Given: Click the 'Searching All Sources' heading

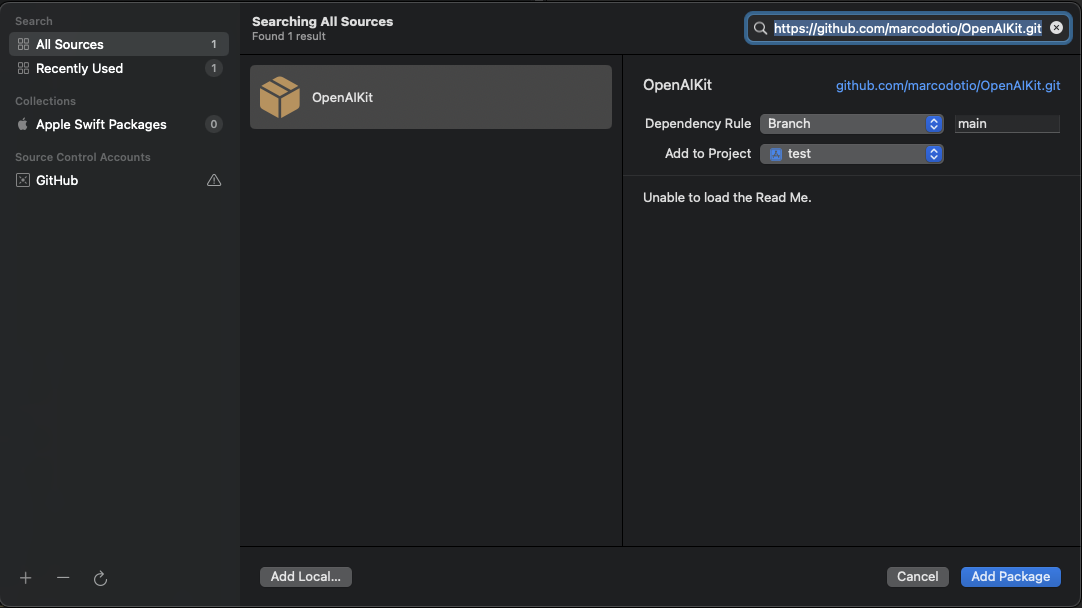Looking at the screenshot, I should click(322, 21).
